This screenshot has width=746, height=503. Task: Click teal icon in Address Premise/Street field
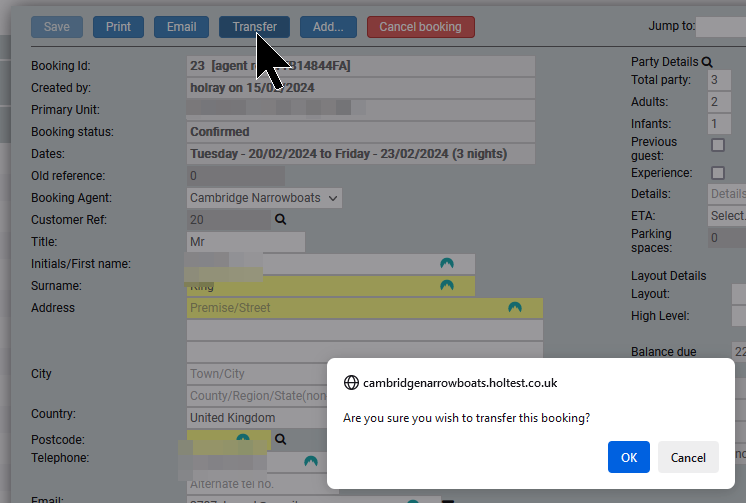(515, 308)
